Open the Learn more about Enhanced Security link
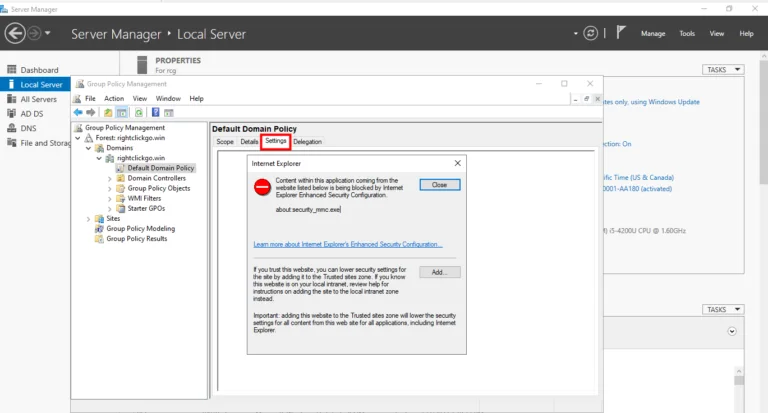 tap(348, 244)
